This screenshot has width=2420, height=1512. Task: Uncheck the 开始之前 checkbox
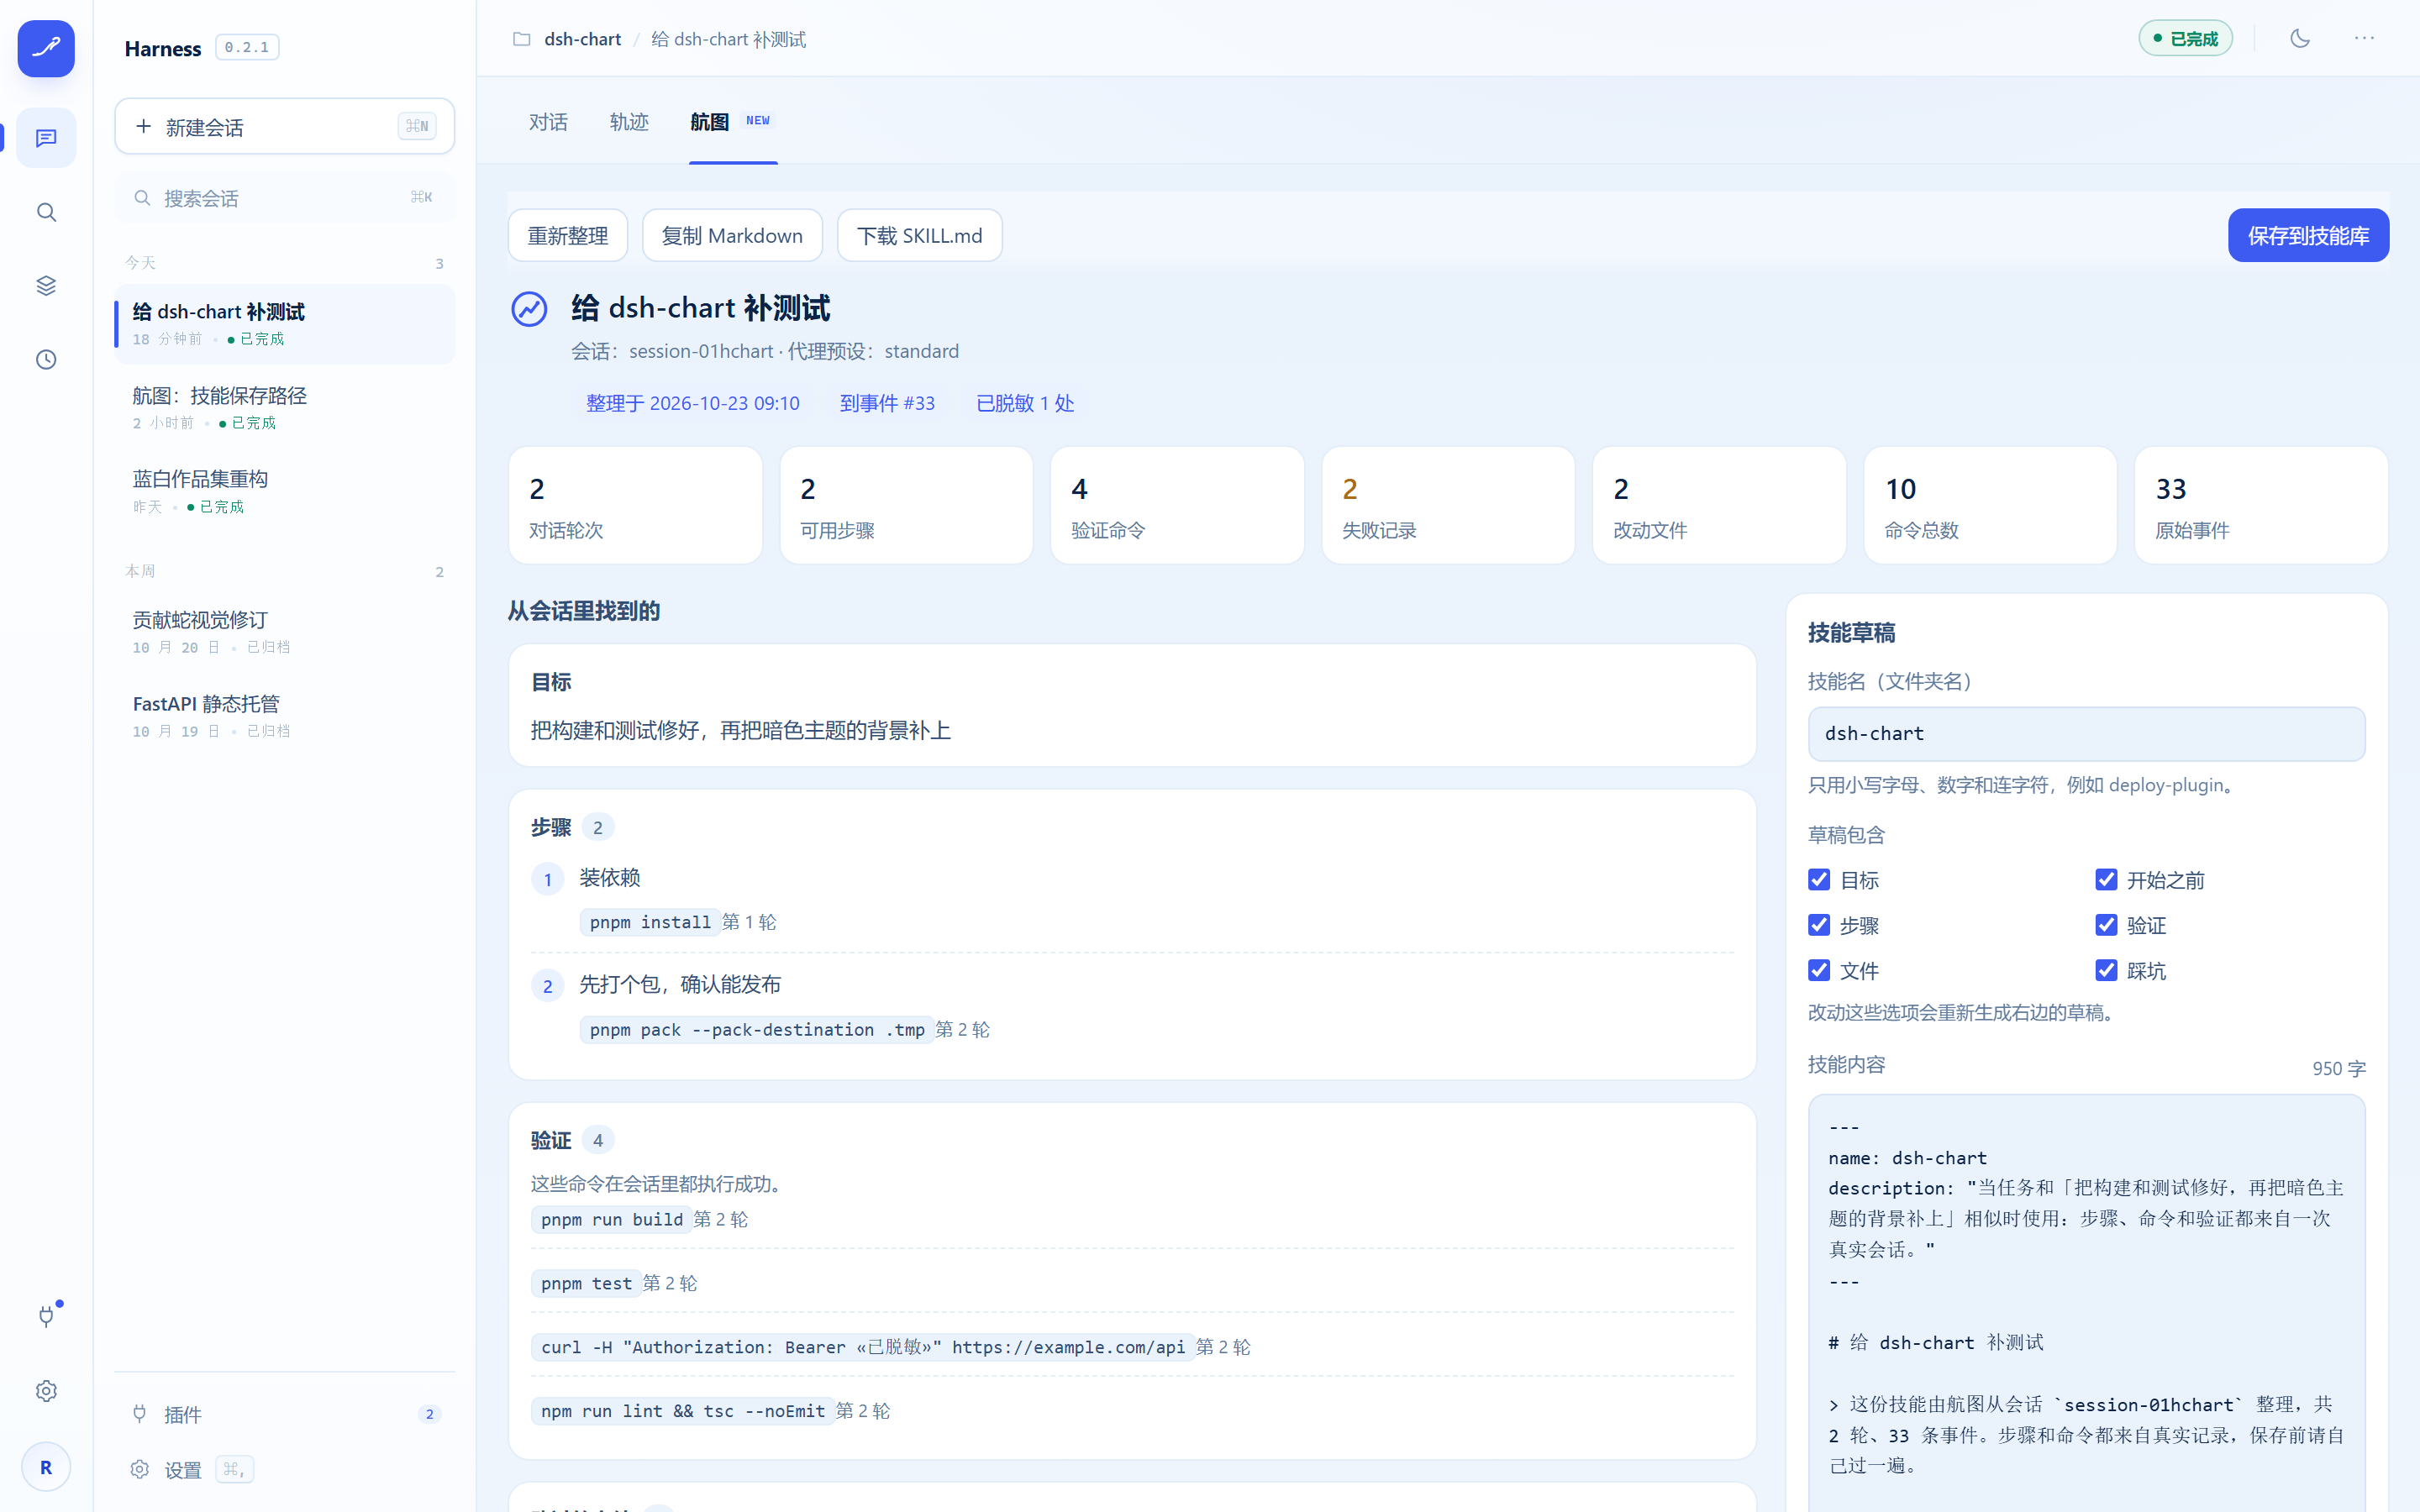tap(2106, 880)
